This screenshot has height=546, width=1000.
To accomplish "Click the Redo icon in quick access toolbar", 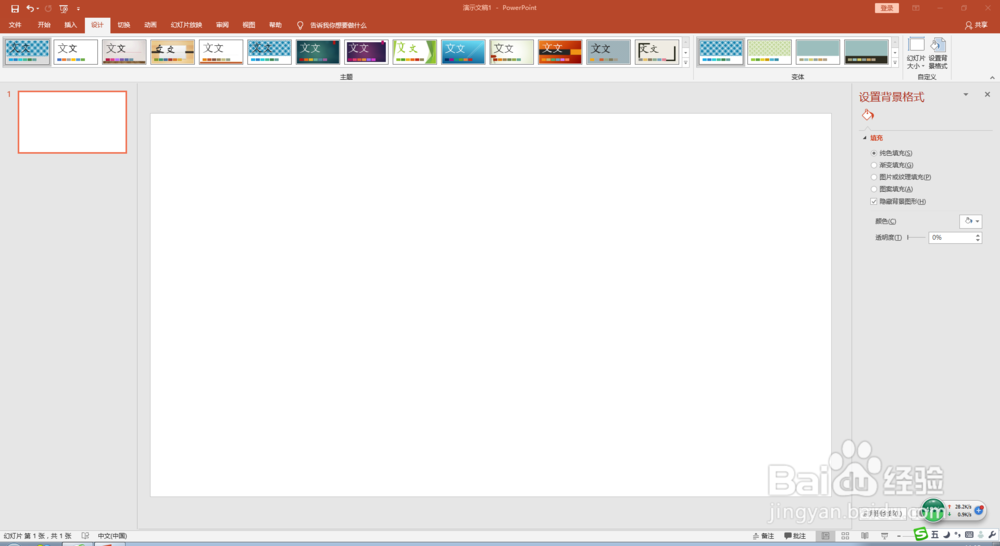I will pos(48,8).
